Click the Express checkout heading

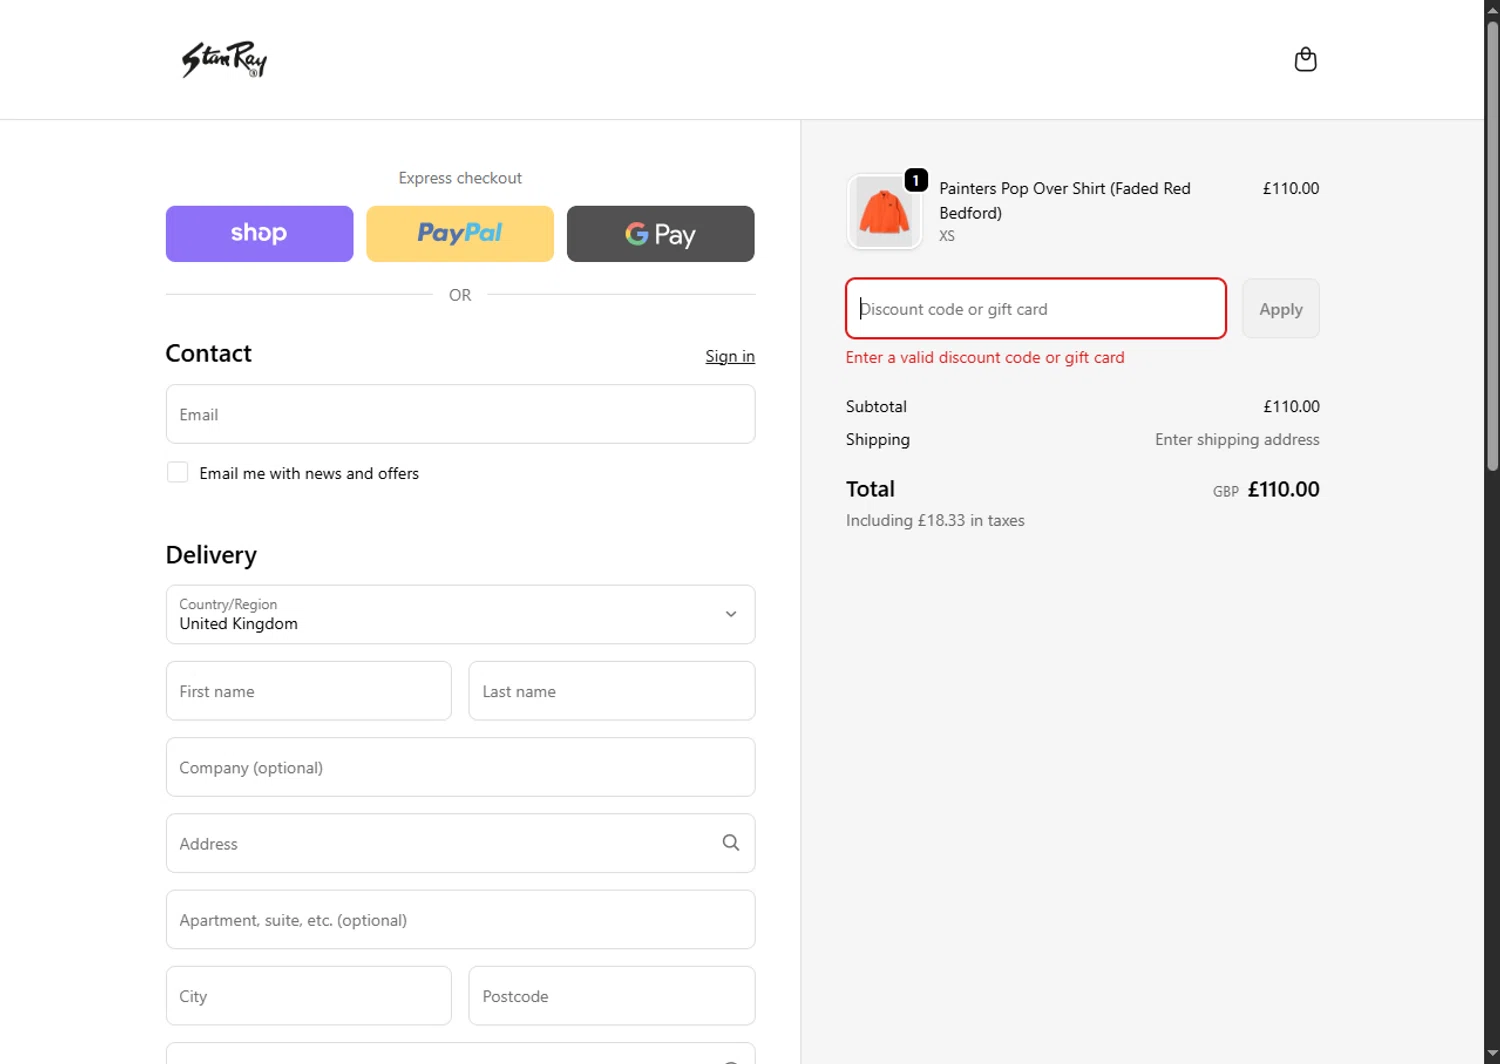click(x=460, y=178)
